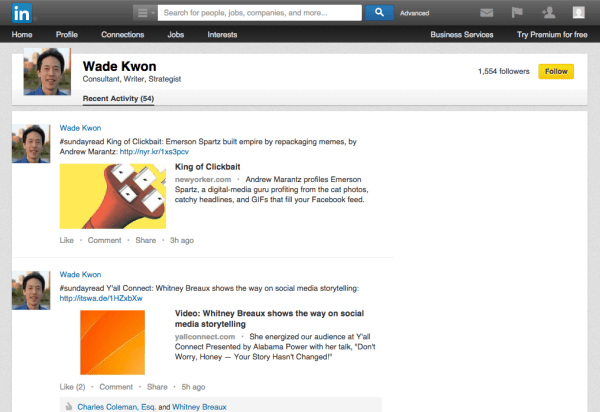Click Consultant, Writer, Strategist headline
The image size is (600, 412).
132,79
